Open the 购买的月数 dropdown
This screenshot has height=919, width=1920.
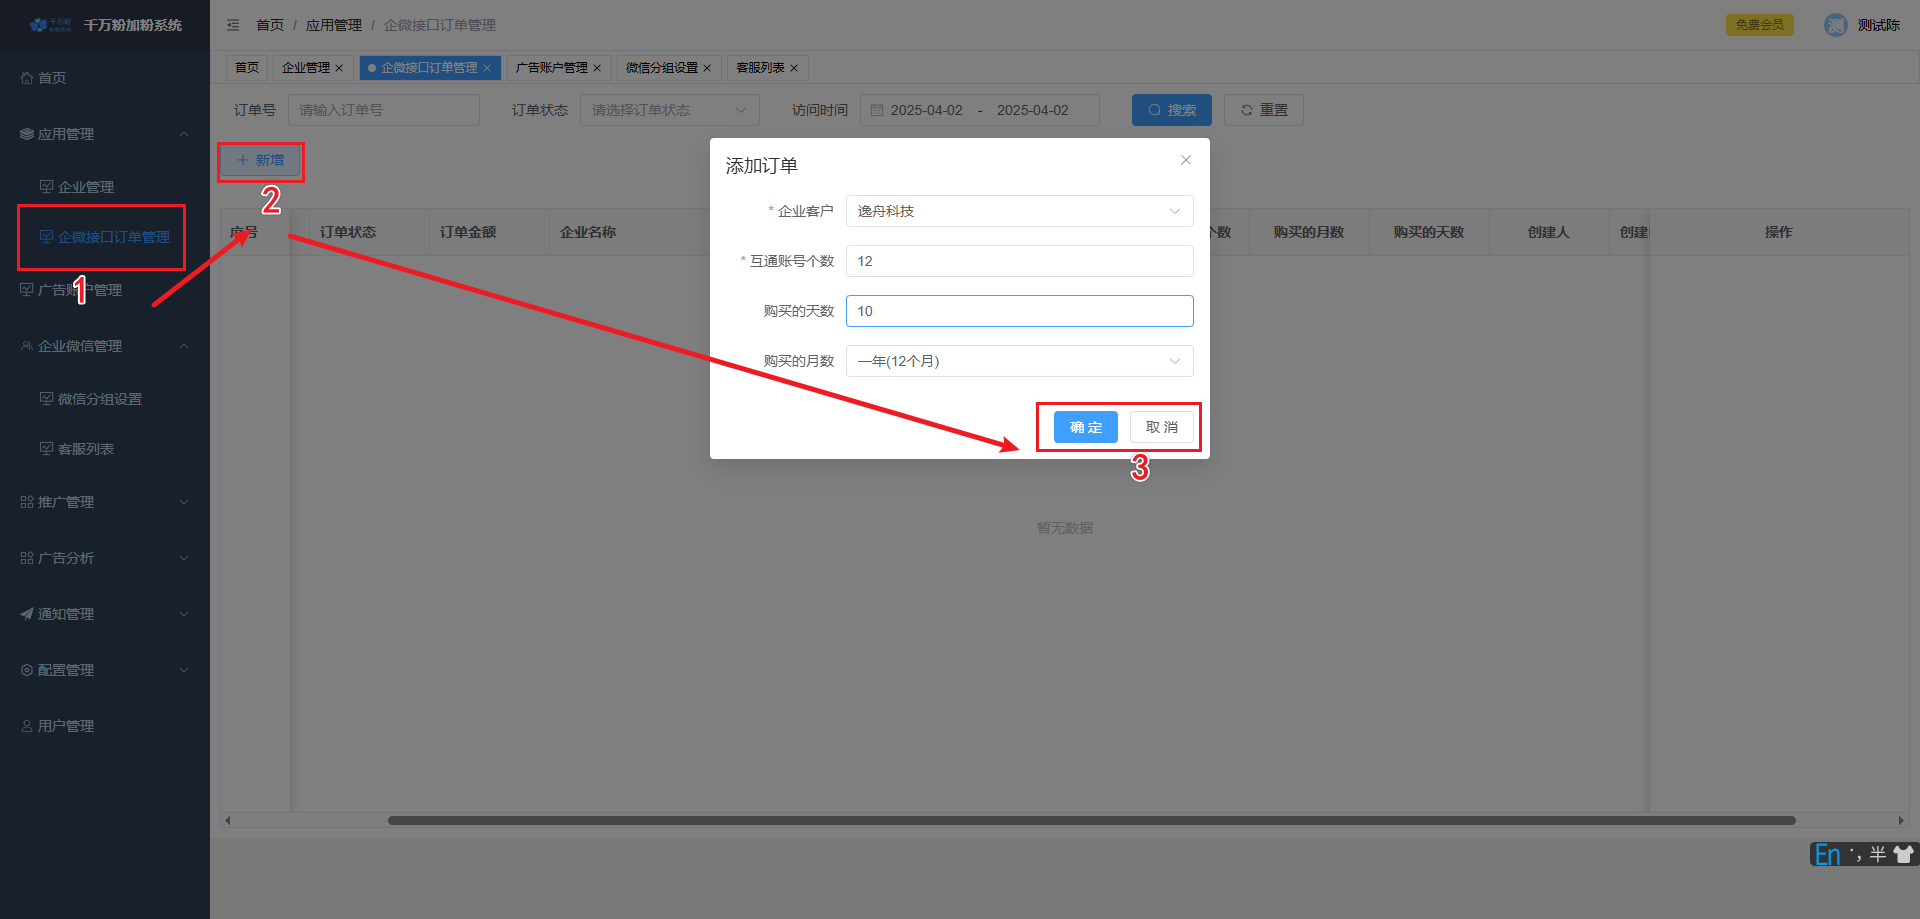coord(1019,361)
